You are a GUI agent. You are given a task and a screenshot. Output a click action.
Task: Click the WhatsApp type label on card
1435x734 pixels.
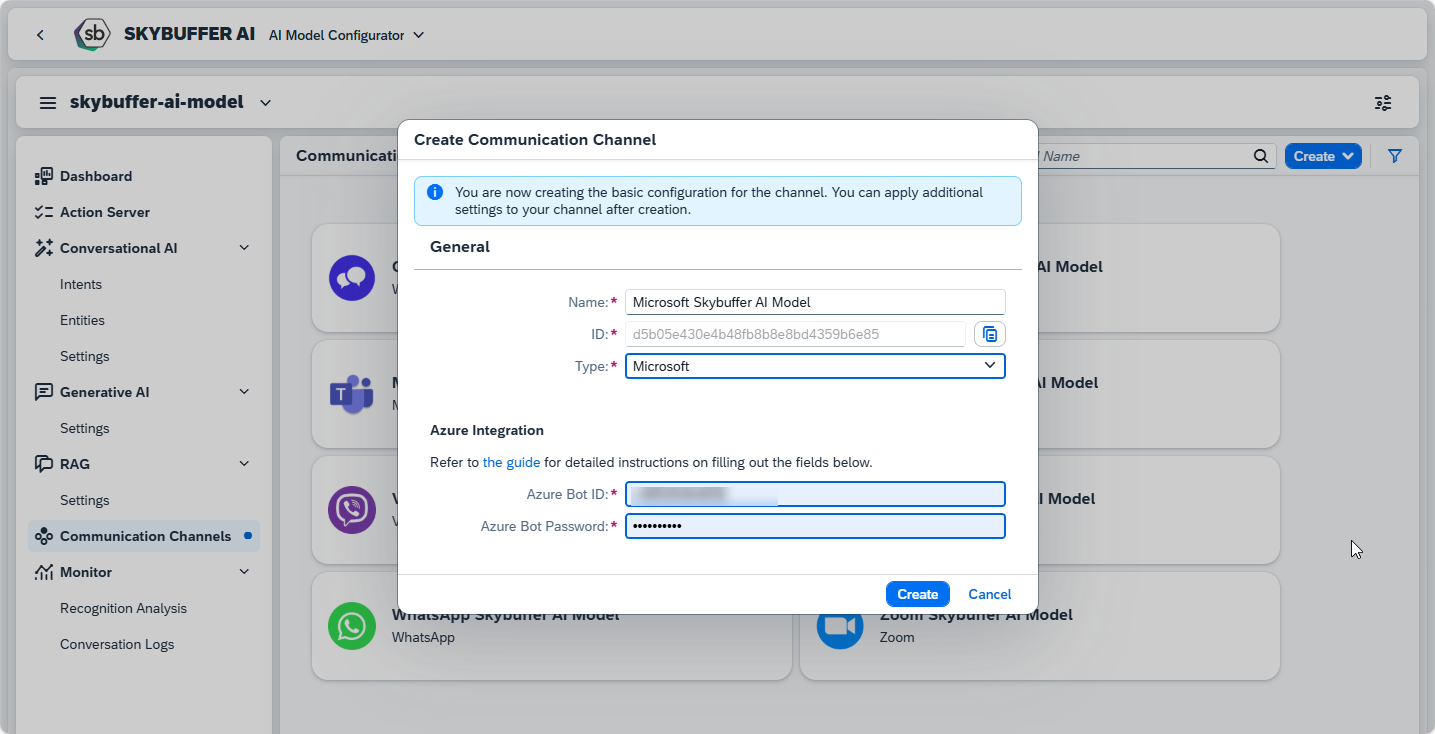point(423,637)
